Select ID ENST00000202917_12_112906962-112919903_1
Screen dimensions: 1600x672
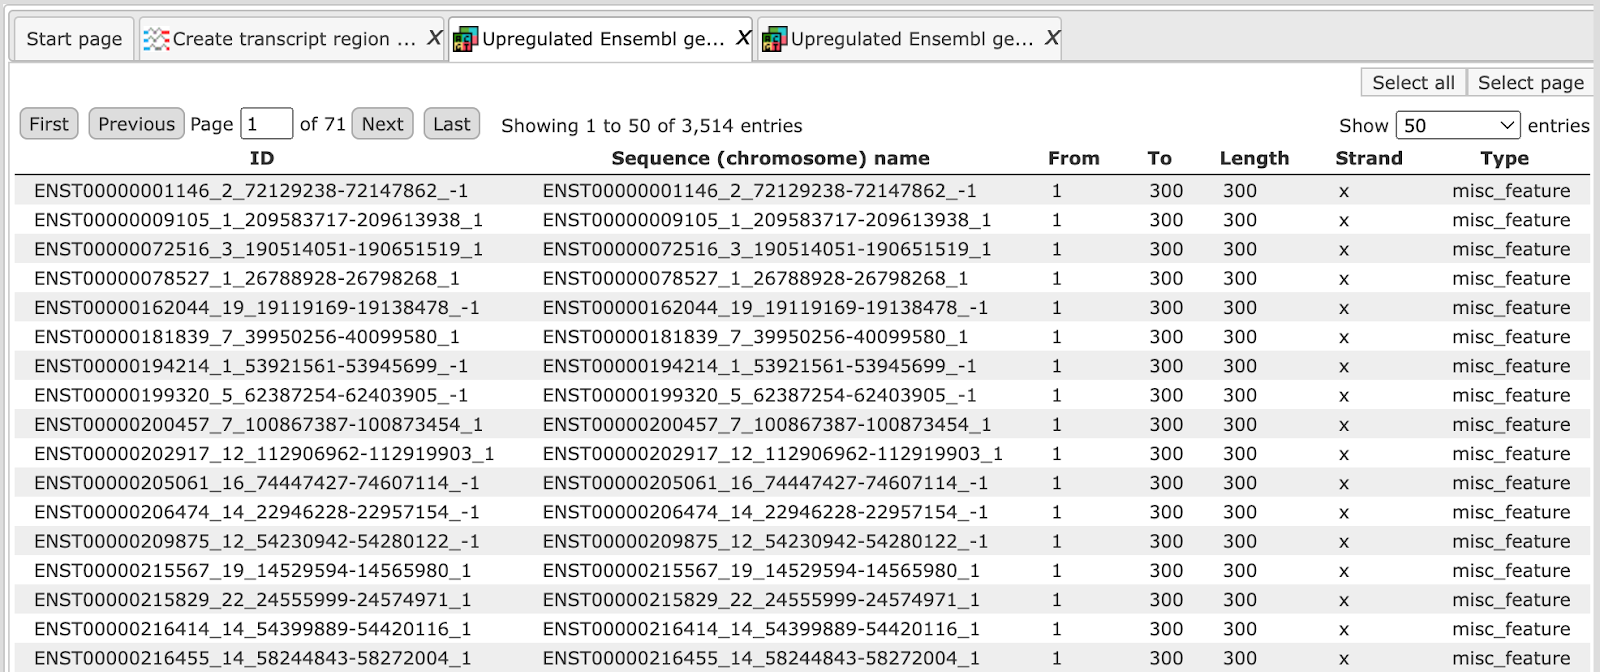264,454
